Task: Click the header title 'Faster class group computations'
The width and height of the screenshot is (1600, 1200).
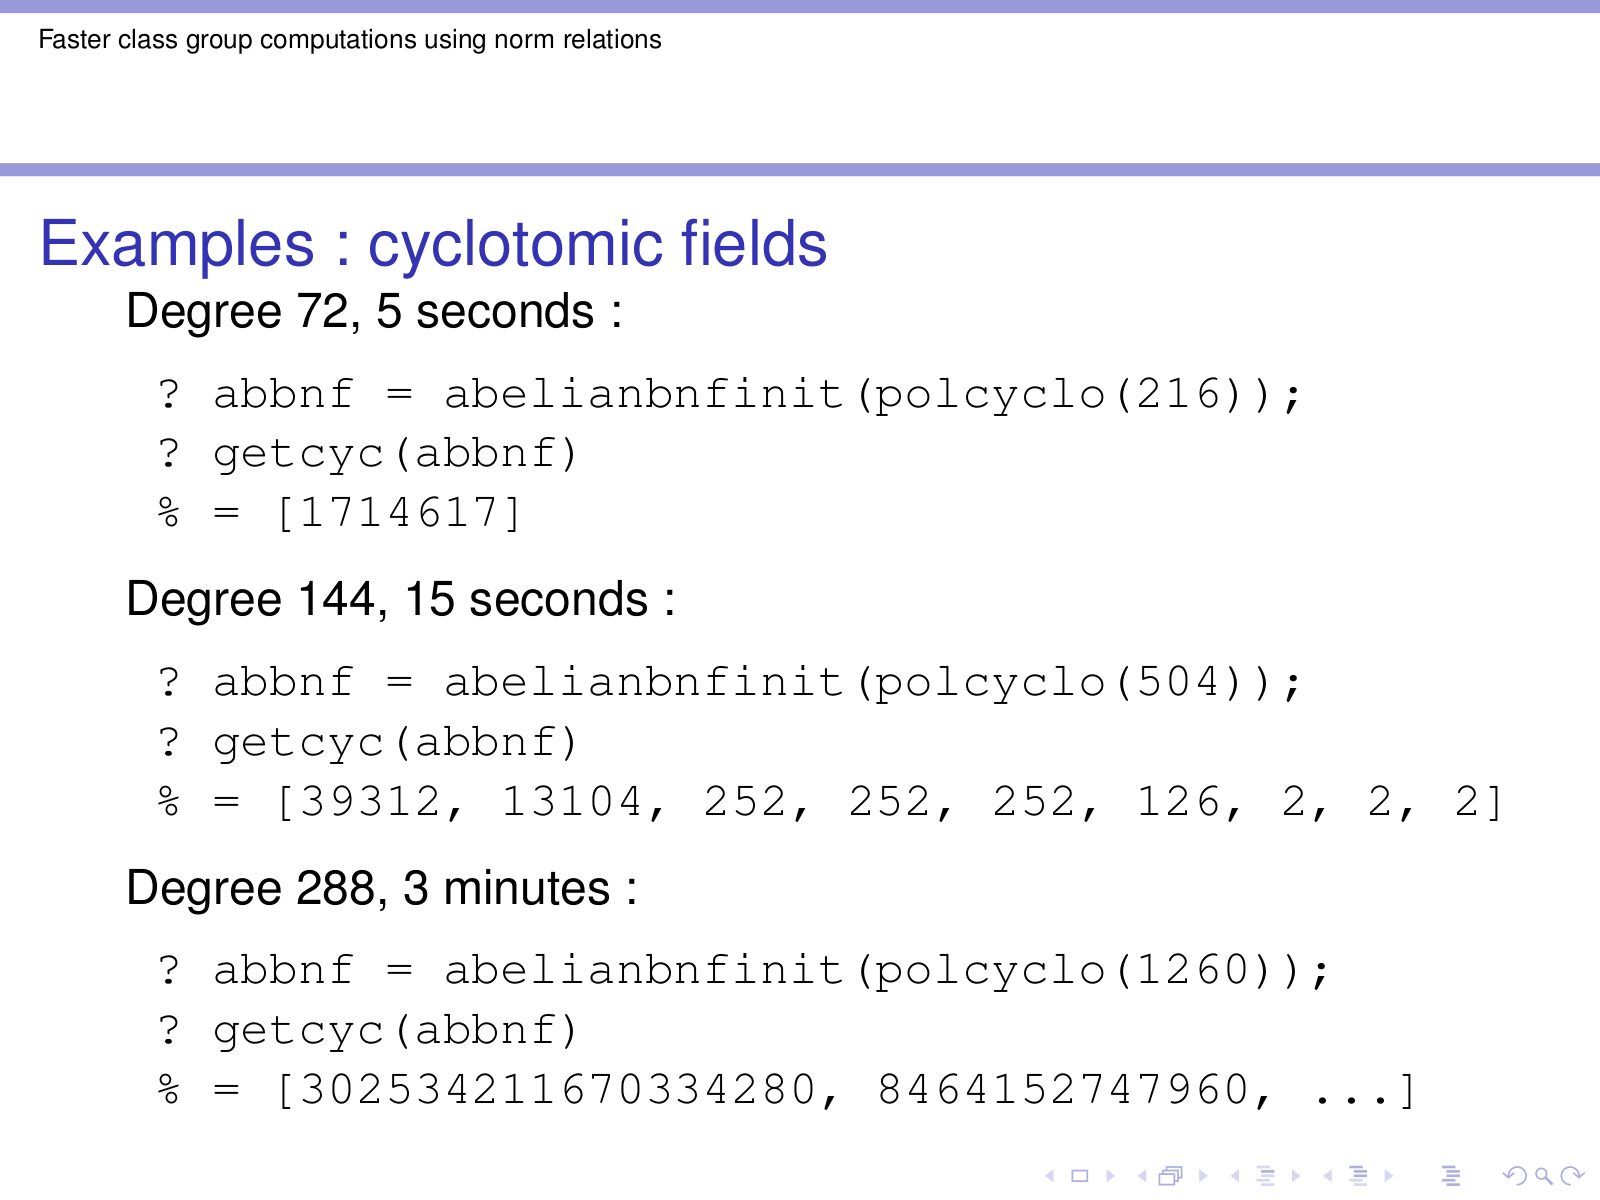Action: pyautogui.click(x=350, y=40)
